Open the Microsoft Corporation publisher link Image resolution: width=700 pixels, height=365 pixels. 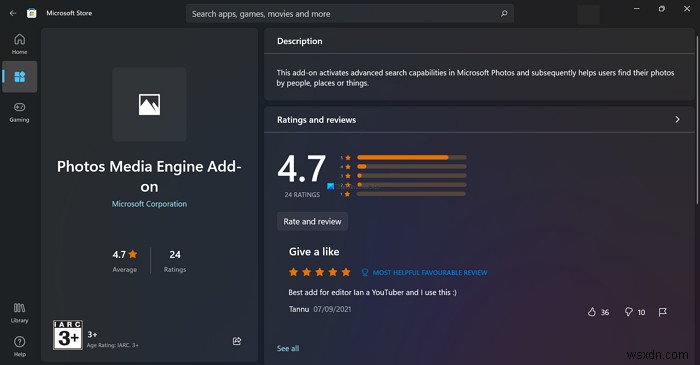click(149, 204)
